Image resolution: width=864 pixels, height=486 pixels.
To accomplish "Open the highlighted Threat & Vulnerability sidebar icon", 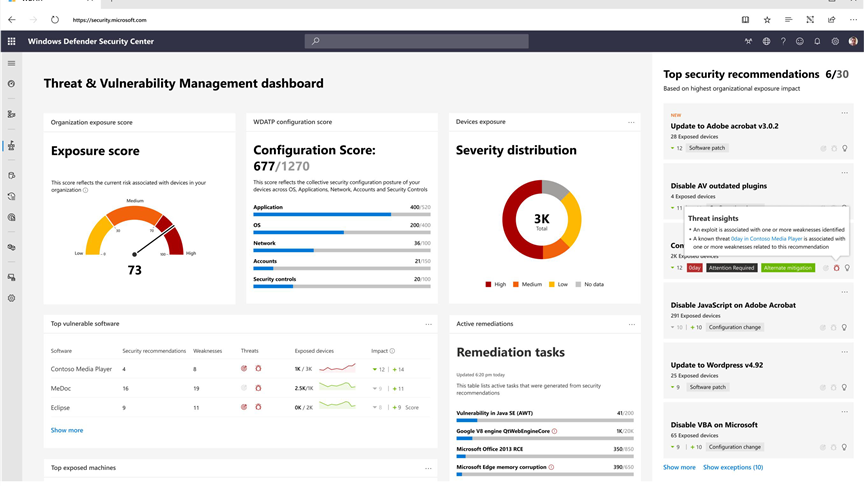I will coord(12,146).
